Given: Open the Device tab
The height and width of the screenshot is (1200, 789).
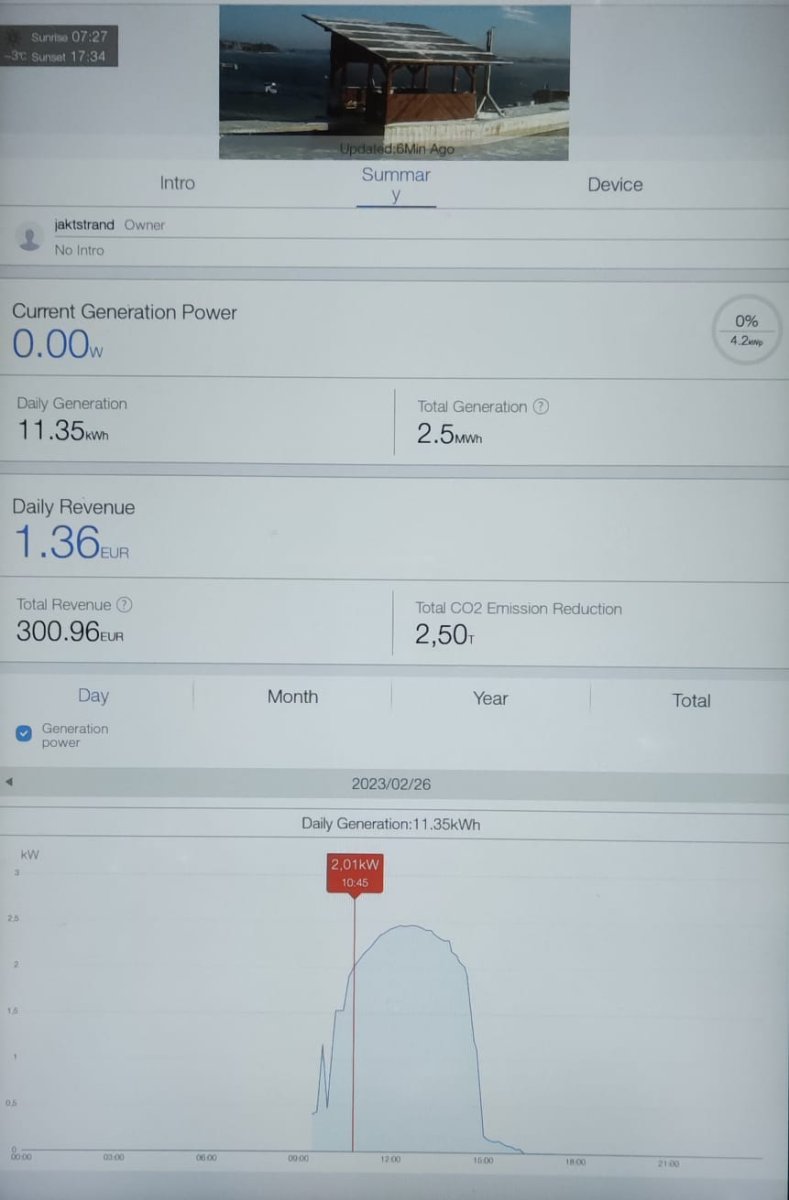Looking at the screenshot, I should coord(615,184).
